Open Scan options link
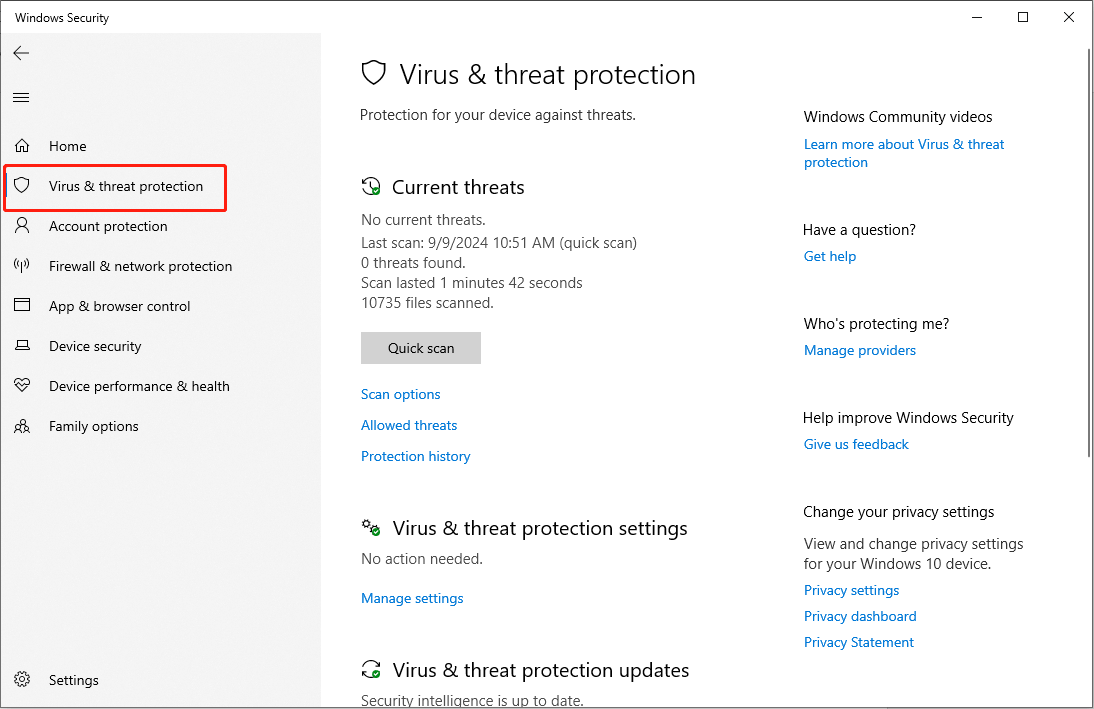 point(400,394)
